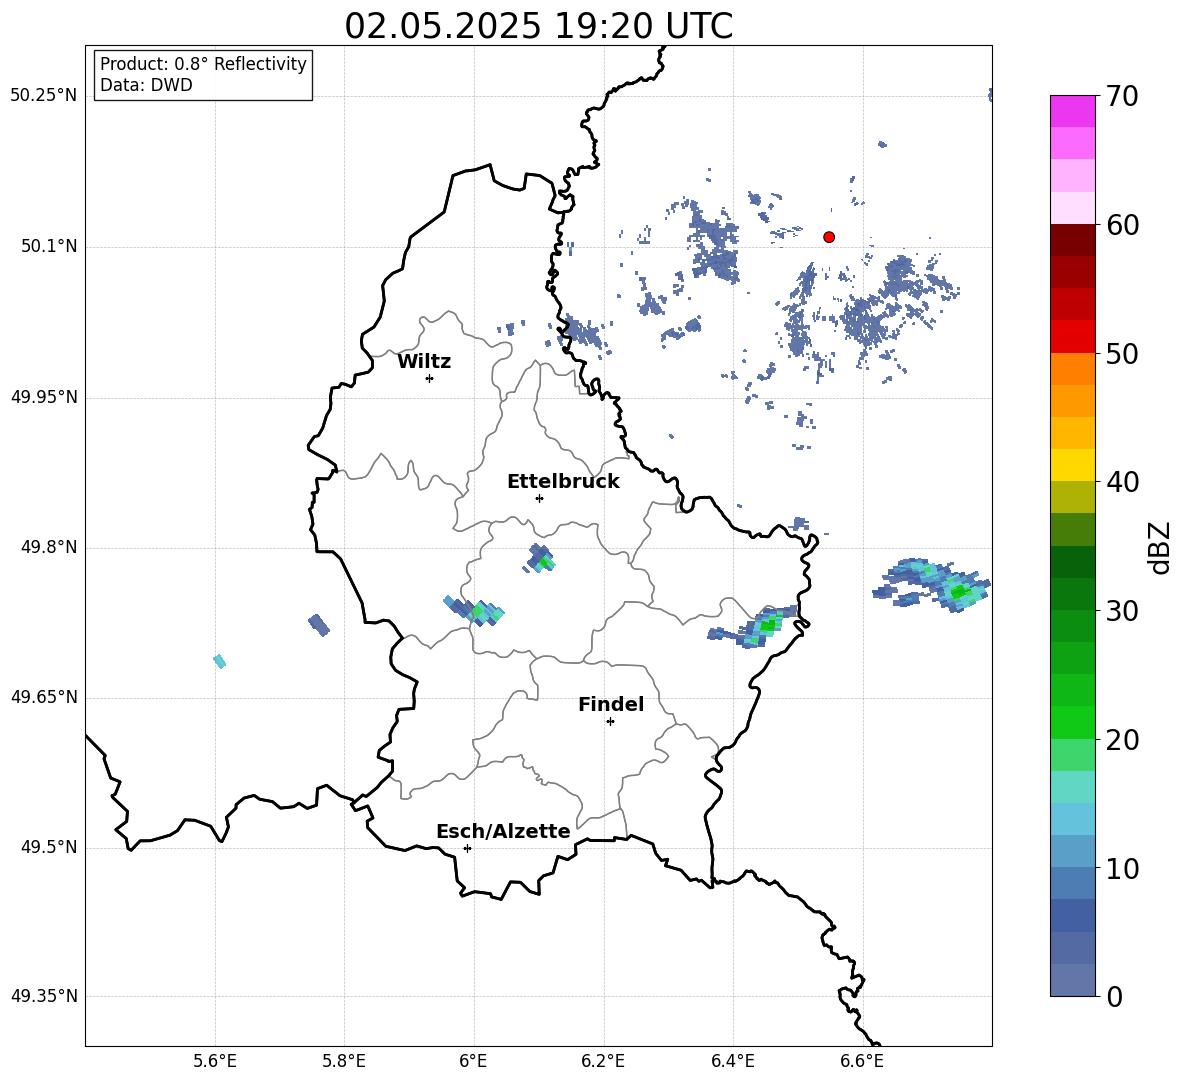Click the 6.4°E longitude label

pyautogui.click(x=732, y=1062)
